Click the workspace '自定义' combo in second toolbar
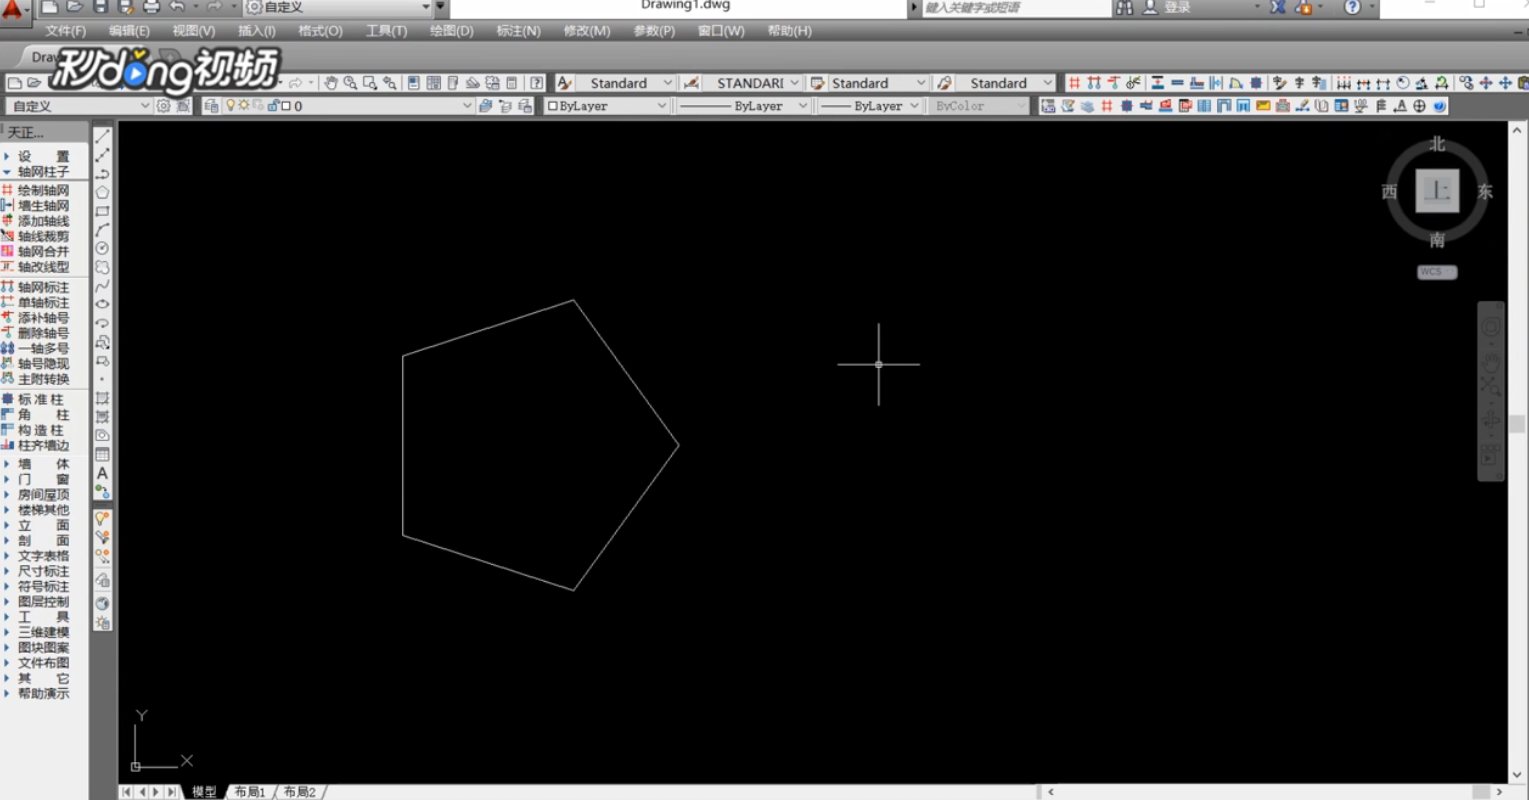Image resolution: width=1529 pixels, height=800 pixels. (79, 105)
